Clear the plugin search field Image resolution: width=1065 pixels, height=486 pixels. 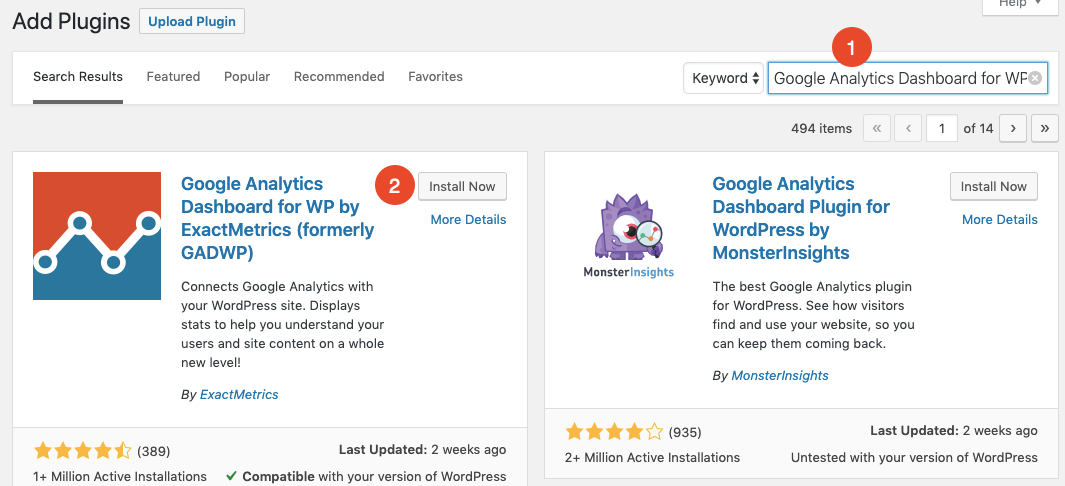click(1035, 78)
